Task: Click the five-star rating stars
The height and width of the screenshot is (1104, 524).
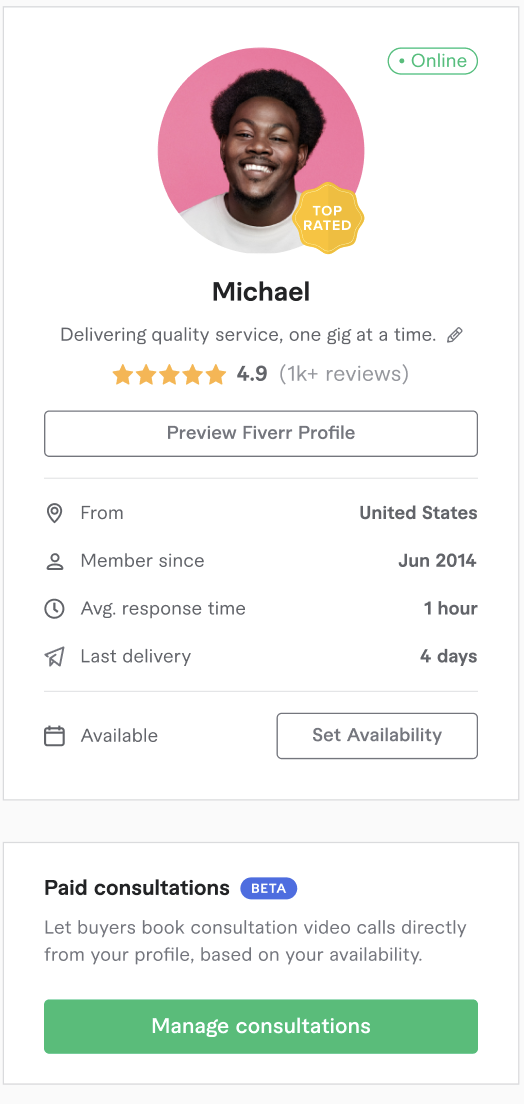Action: point(169,374)
